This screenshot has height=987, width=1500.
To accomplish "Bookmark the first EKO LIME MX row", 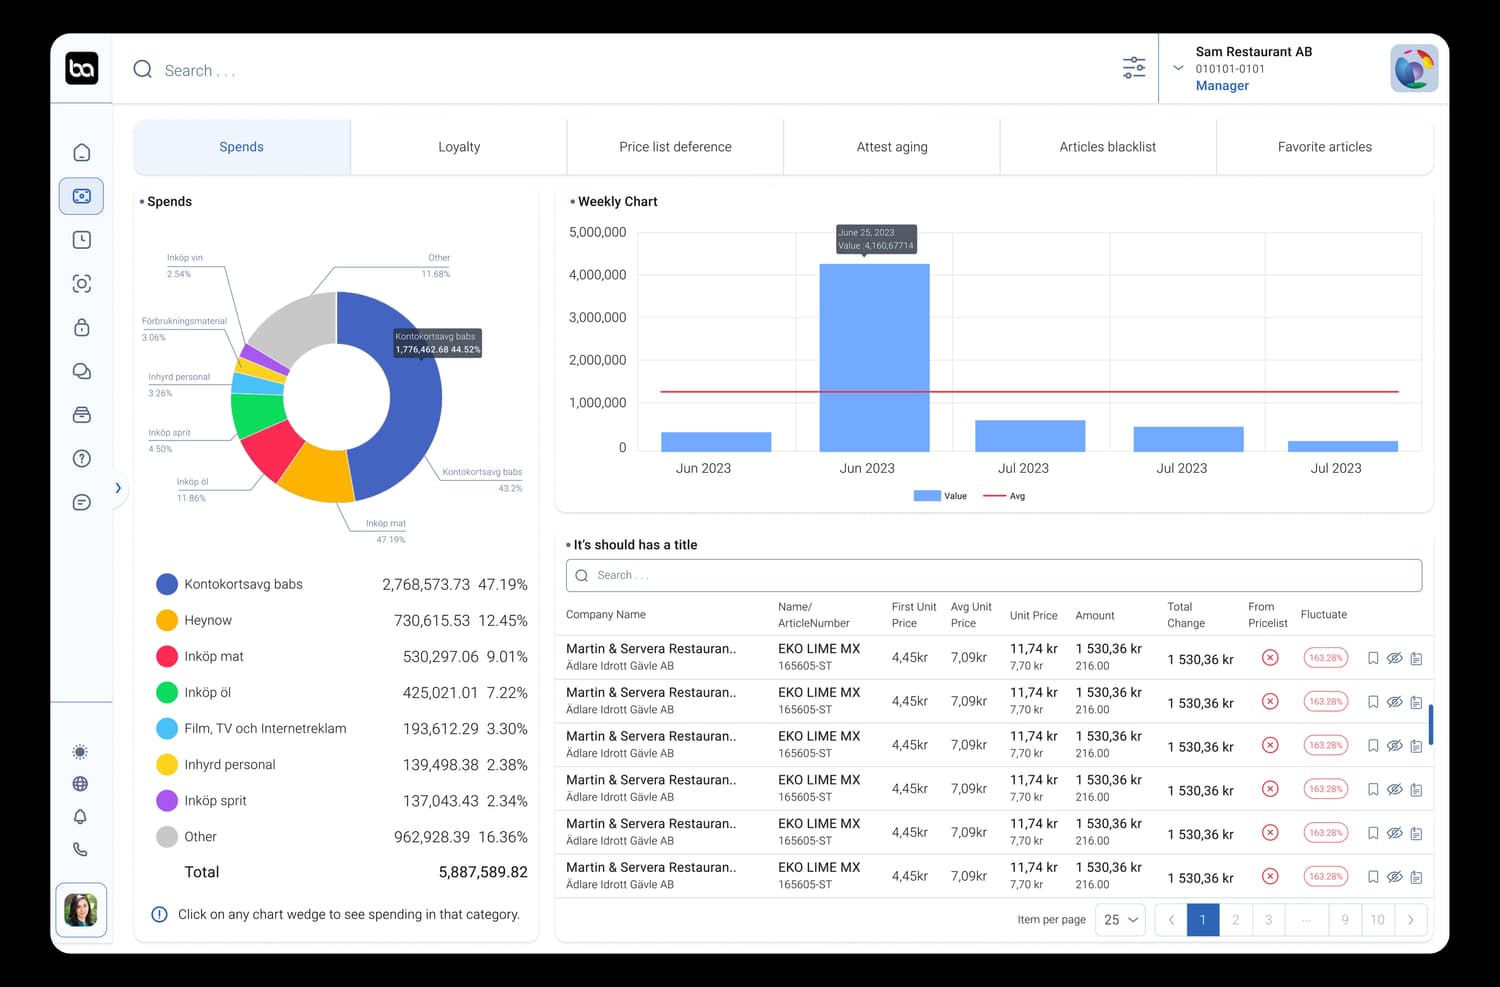I will tap(1373, 658).
